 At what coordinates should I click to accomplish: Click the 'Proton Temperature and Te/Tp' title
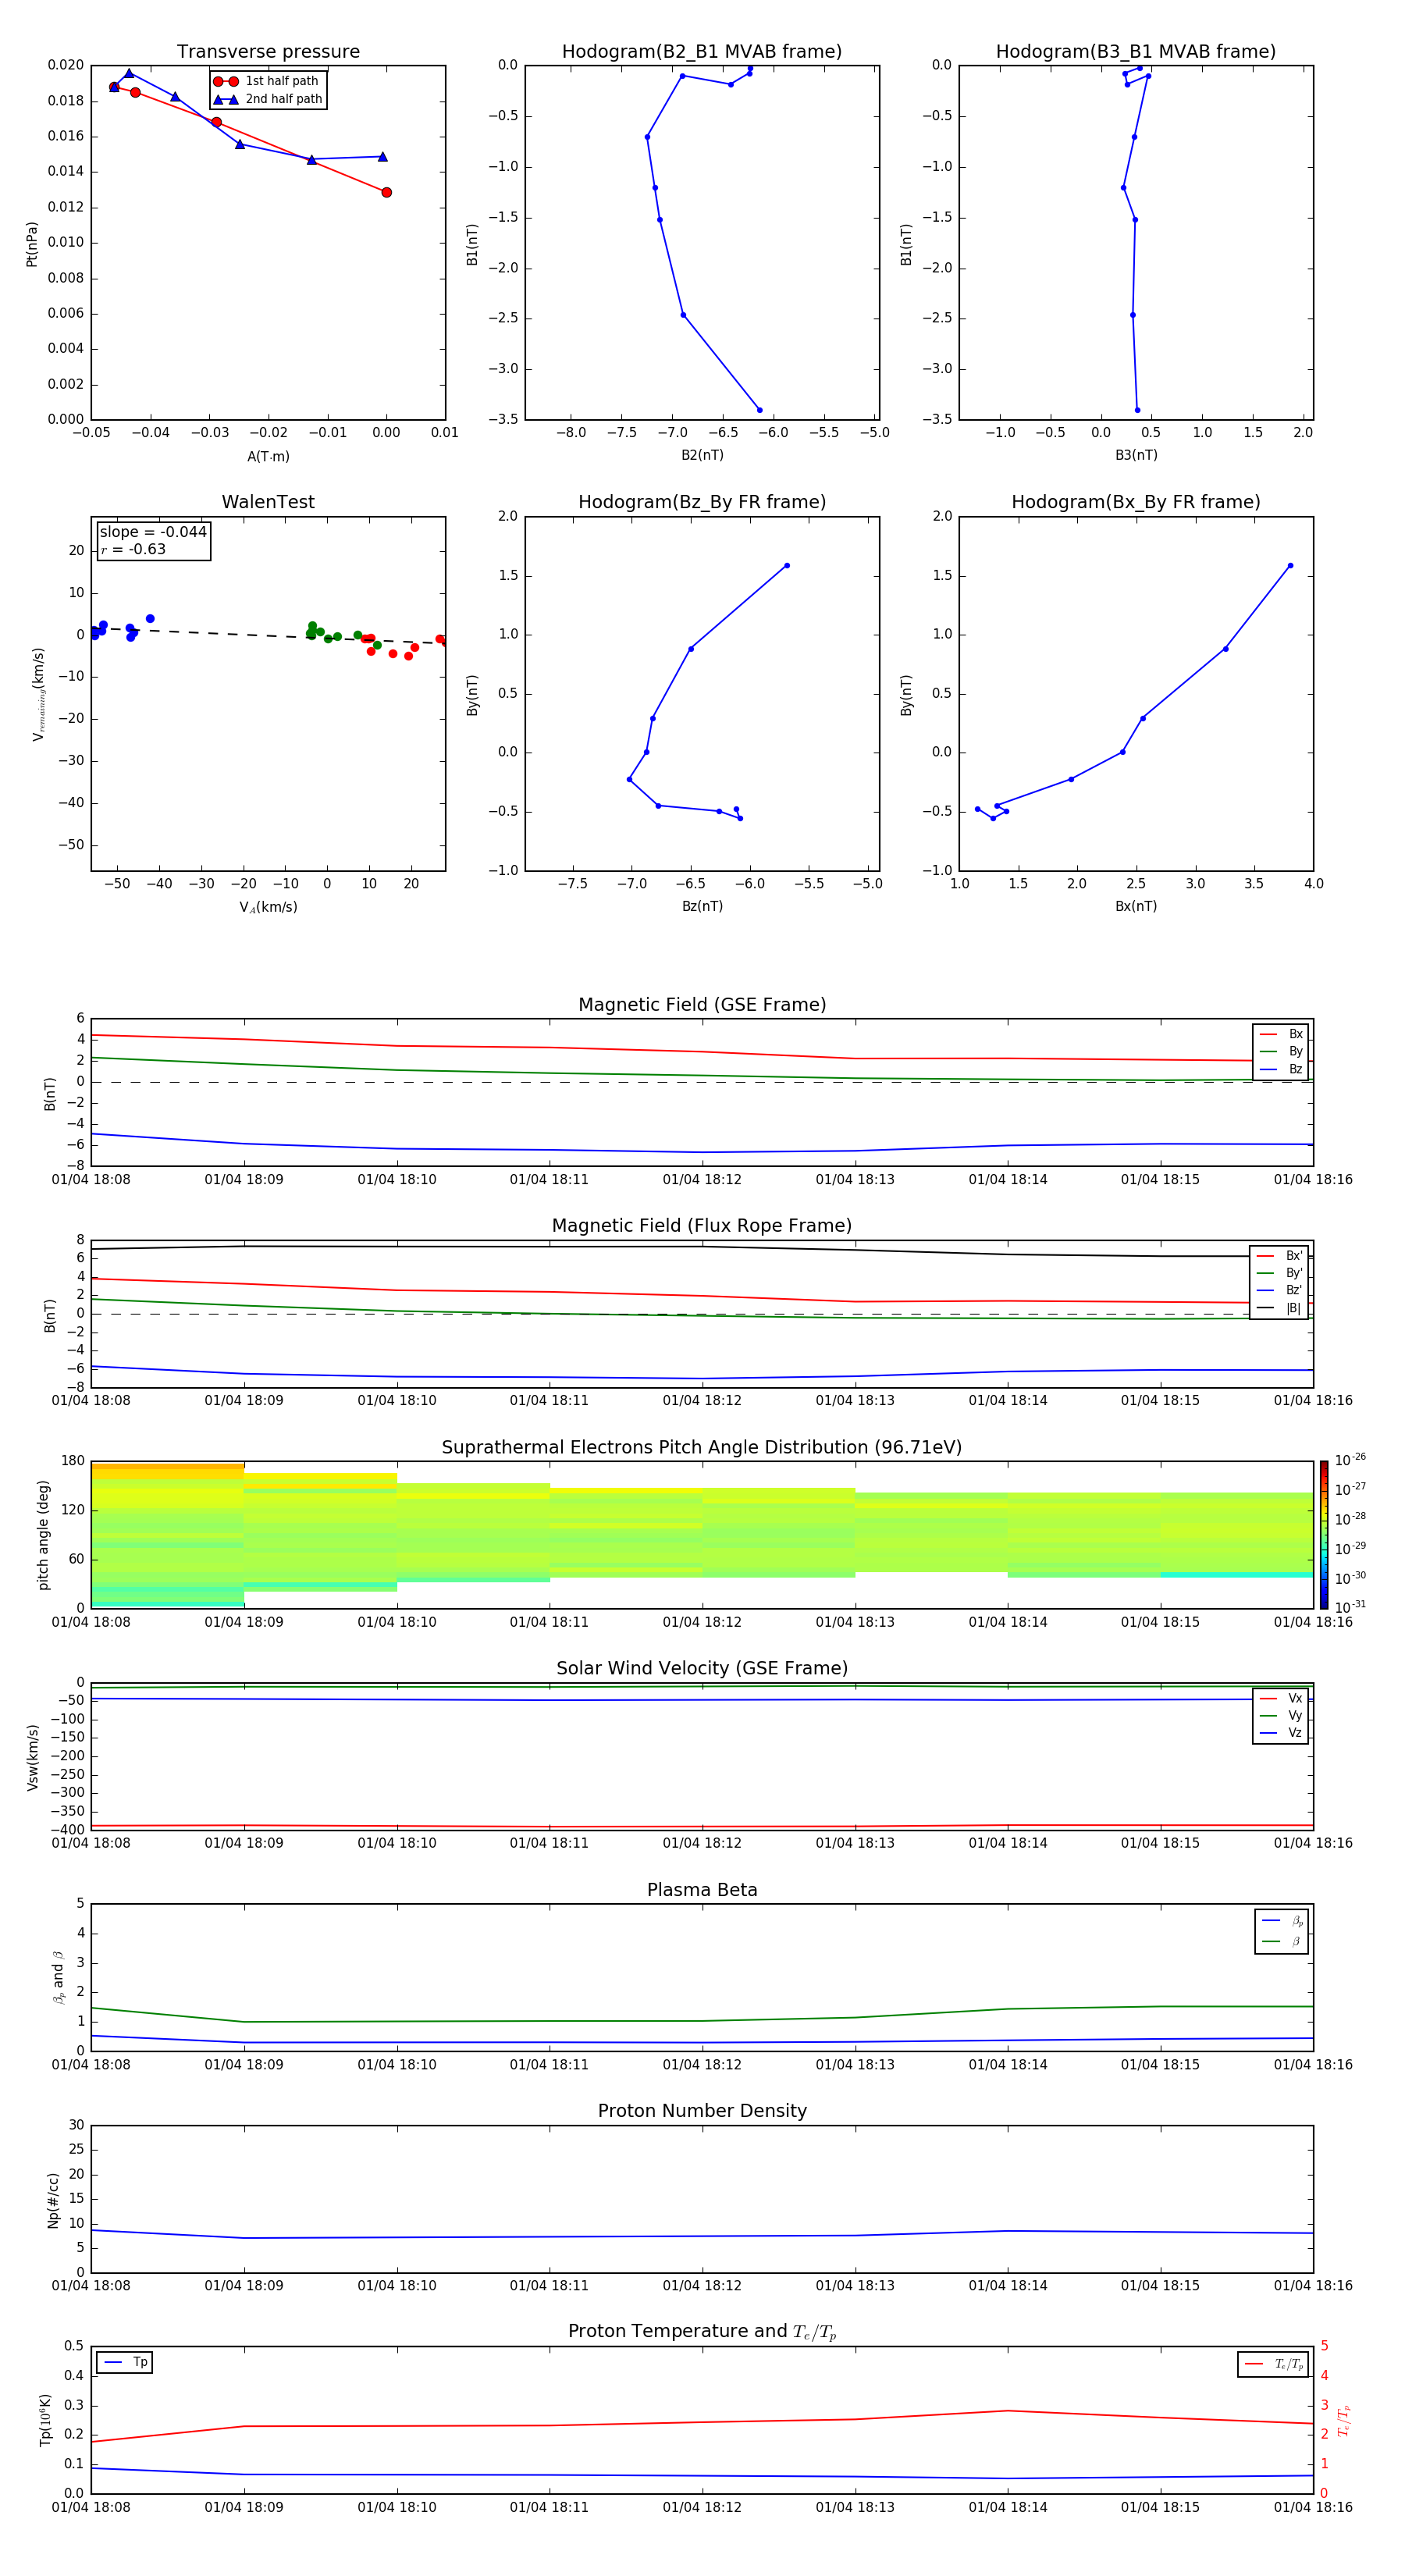(x=702, y=2332)
